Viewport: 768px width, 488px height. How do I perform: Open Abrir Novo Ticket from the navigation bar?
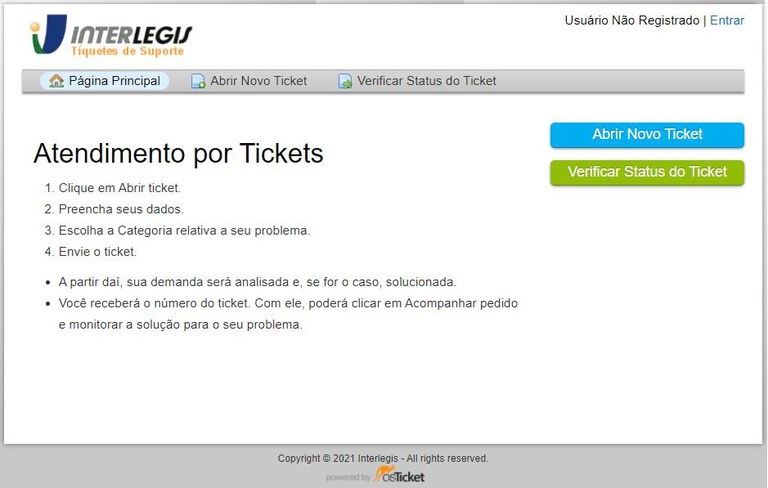(x=249, y=81)
